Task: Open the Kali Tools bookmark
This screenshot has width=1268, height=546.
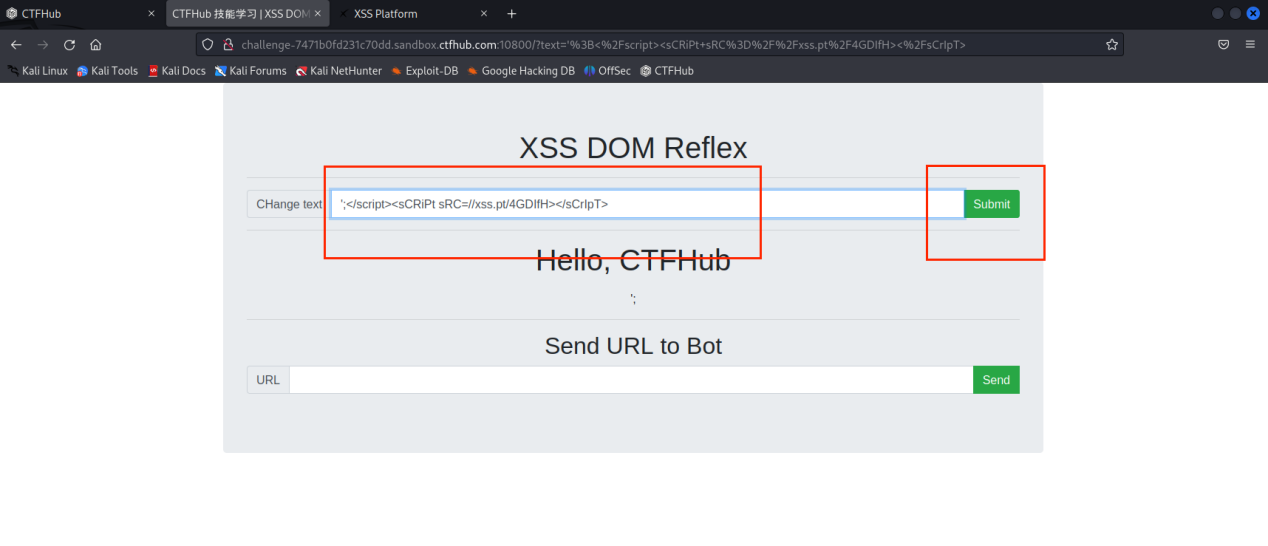Action: tap(107, 71)
